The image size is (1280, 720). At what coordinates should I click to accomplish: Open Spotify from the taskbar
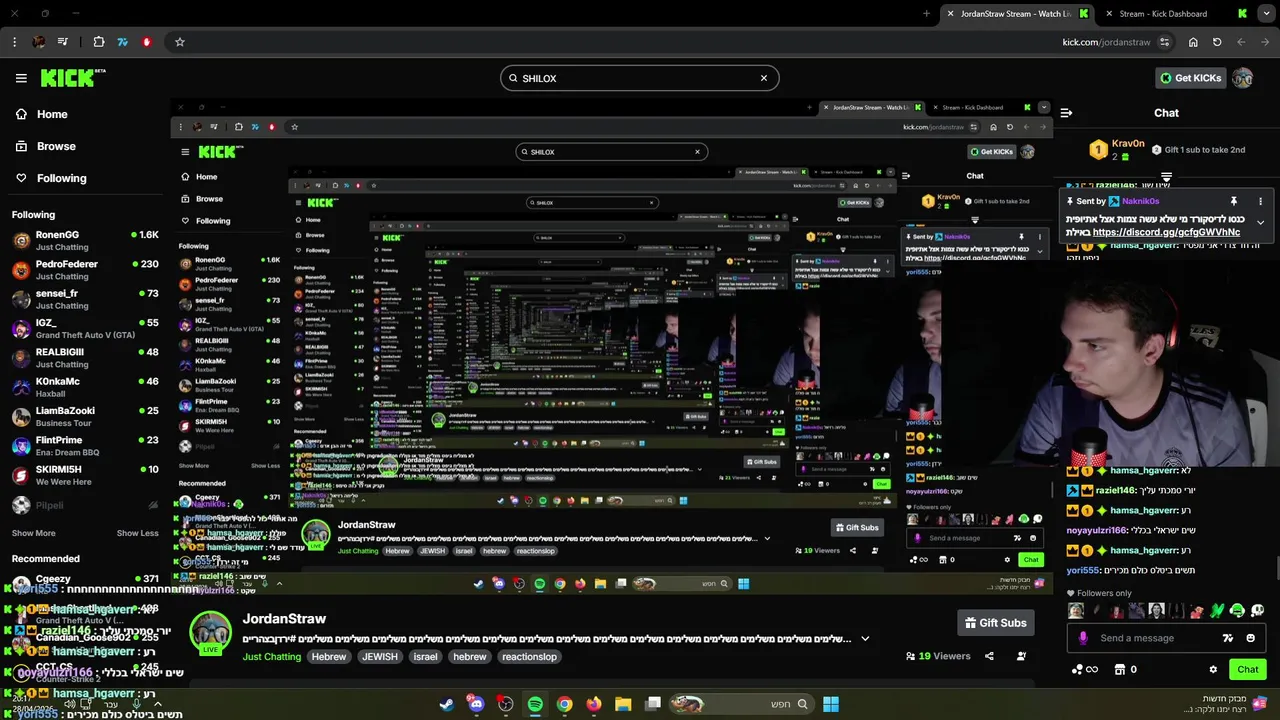coord(535,704)
